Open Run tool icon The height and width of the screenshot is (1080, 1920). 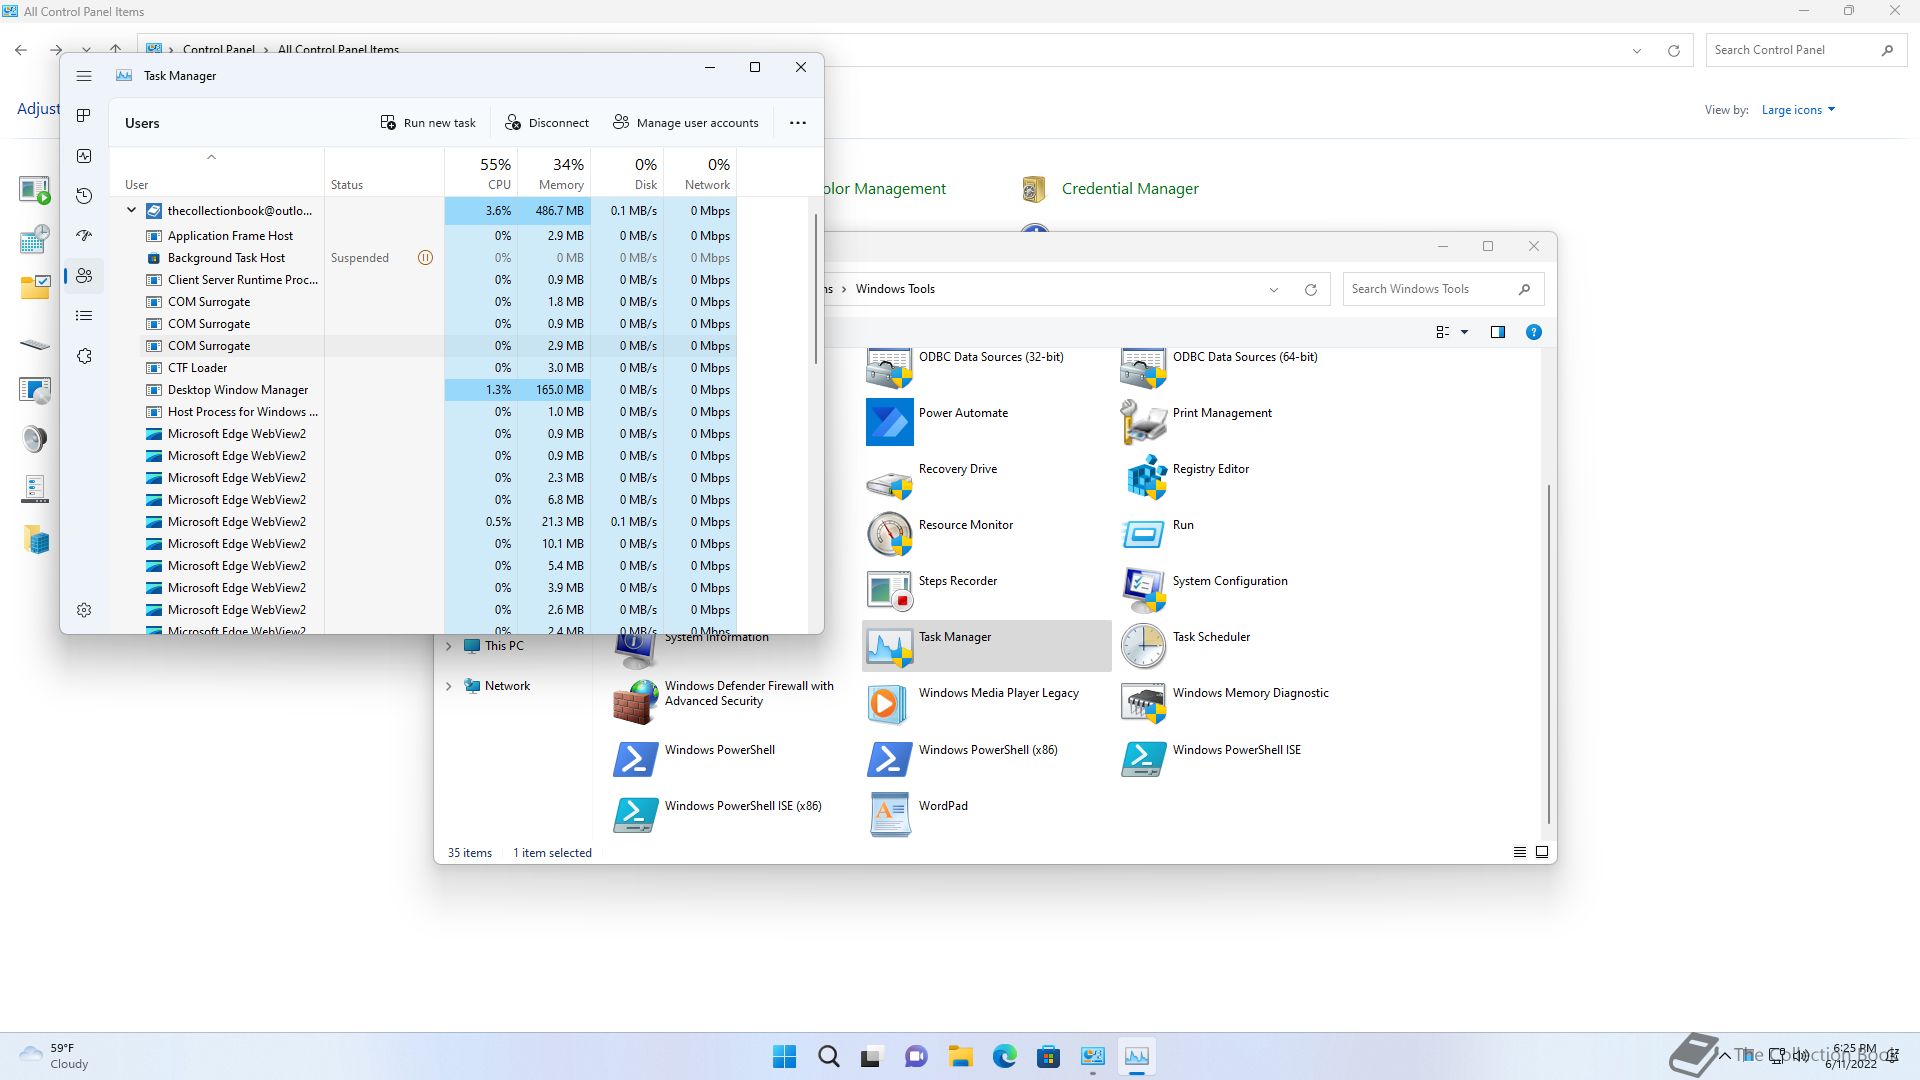point(1143,534)
